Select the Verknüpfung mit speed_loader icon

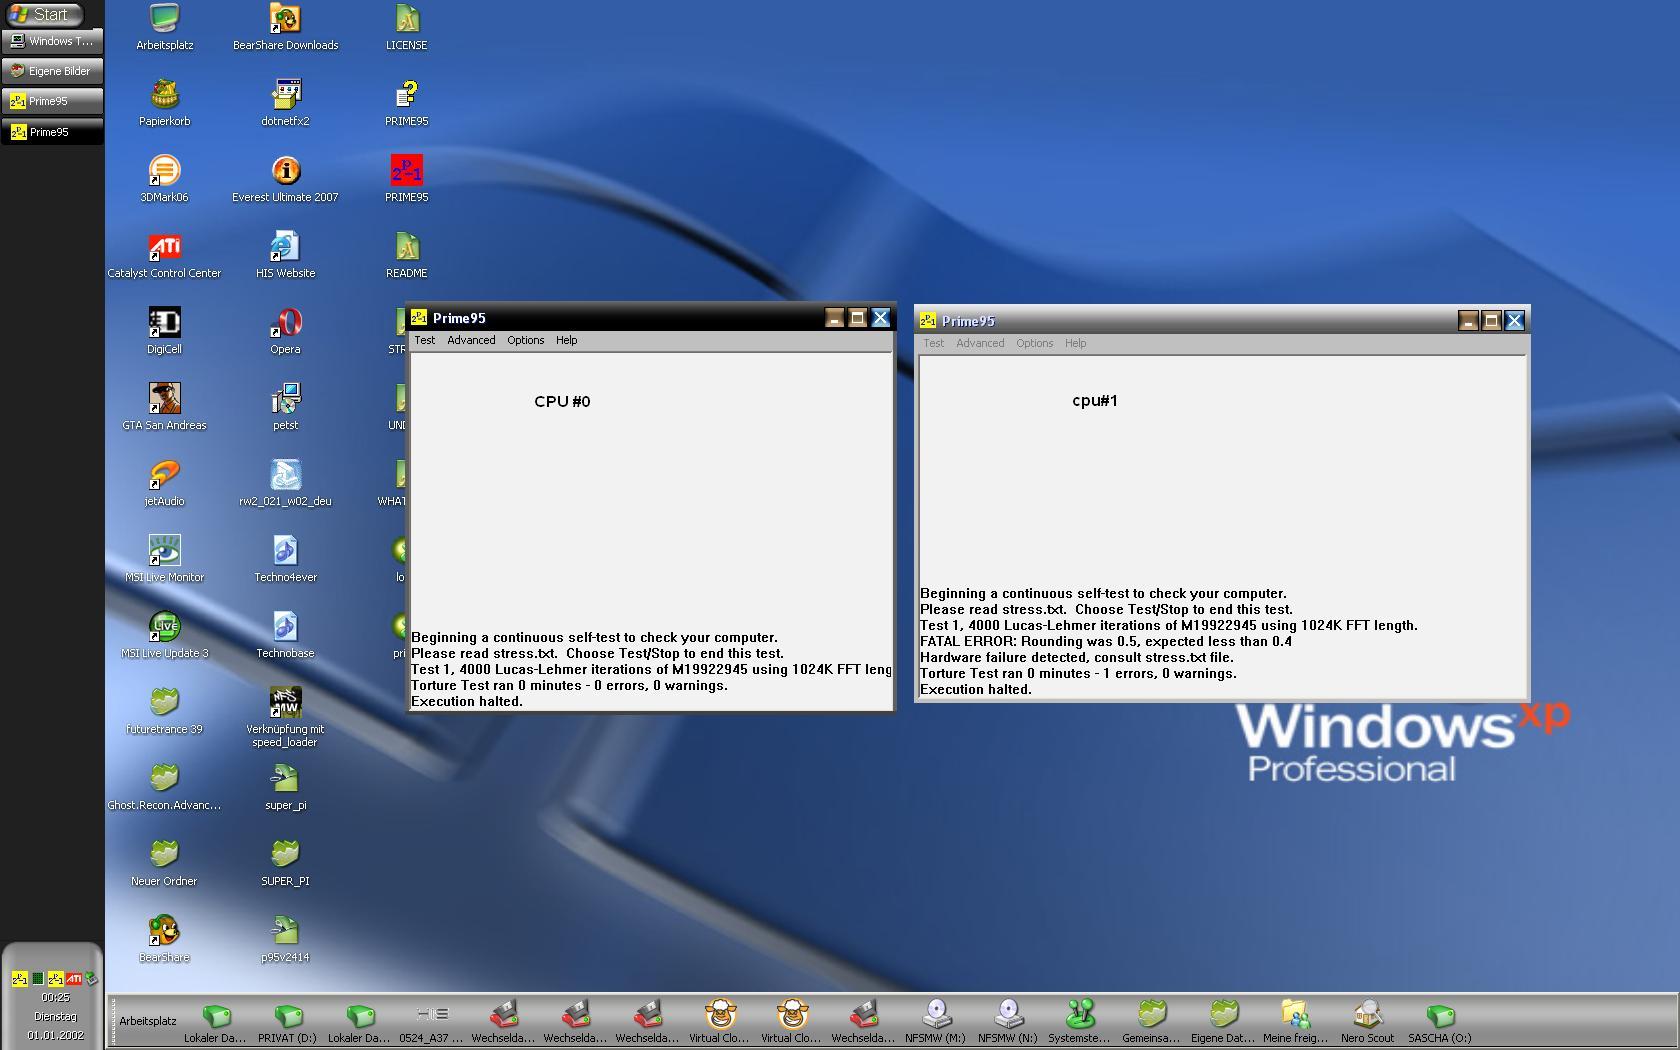click(x=285, y=715)
